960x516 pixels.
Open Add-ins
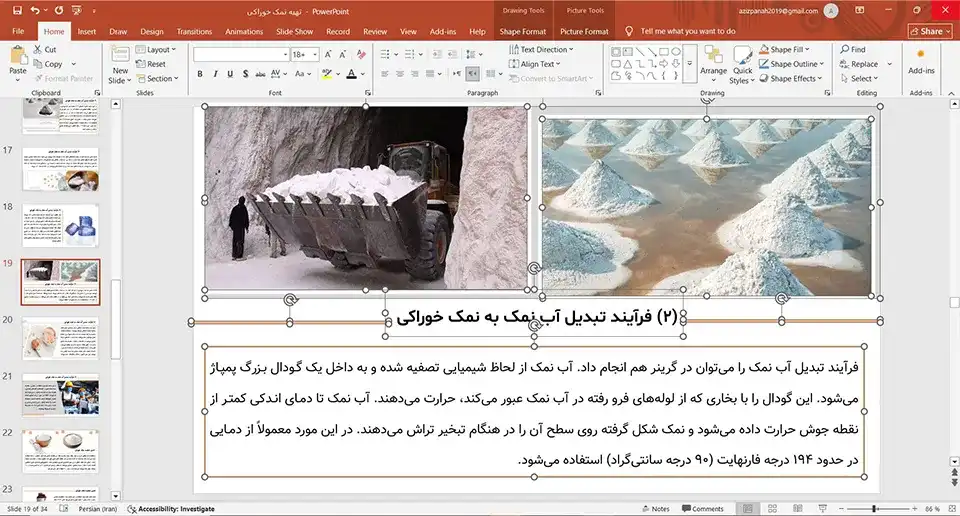pos(921,62)
